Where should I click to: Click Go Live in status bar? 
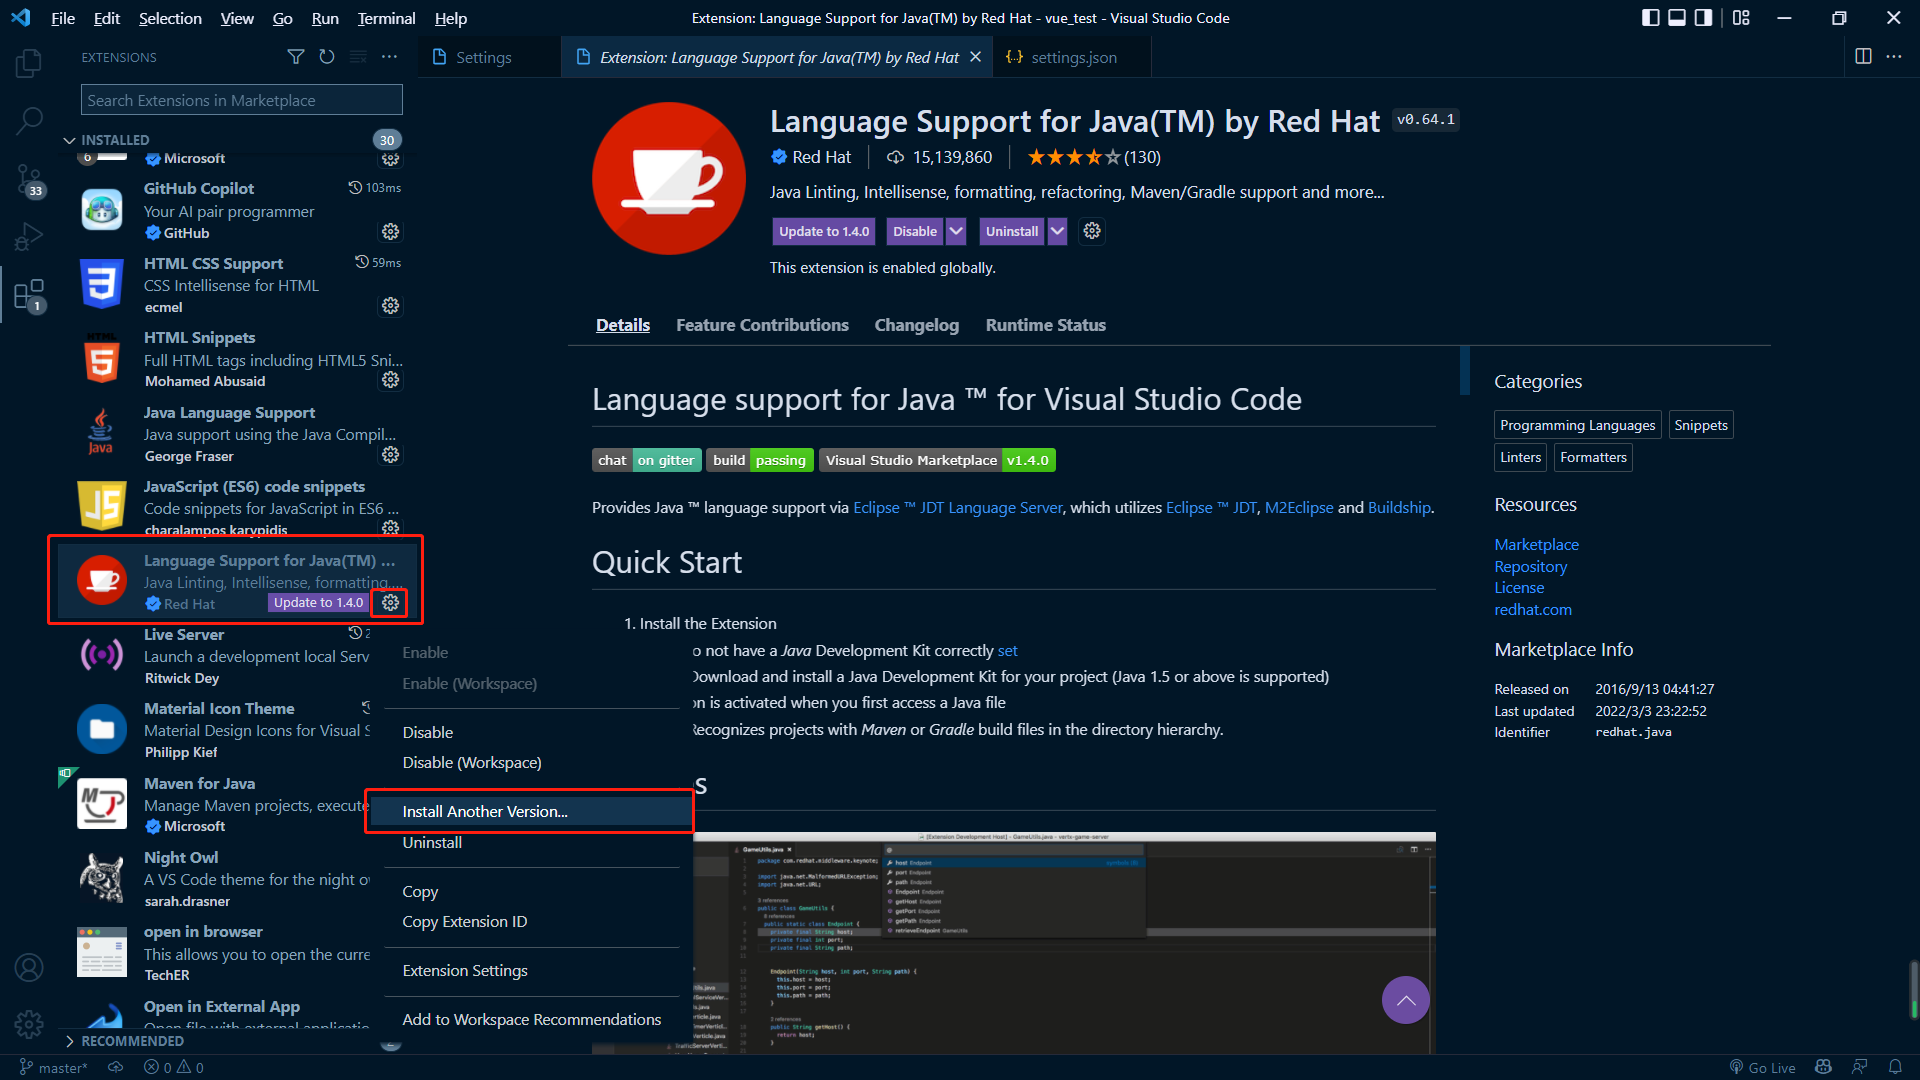point(1762,1067)
